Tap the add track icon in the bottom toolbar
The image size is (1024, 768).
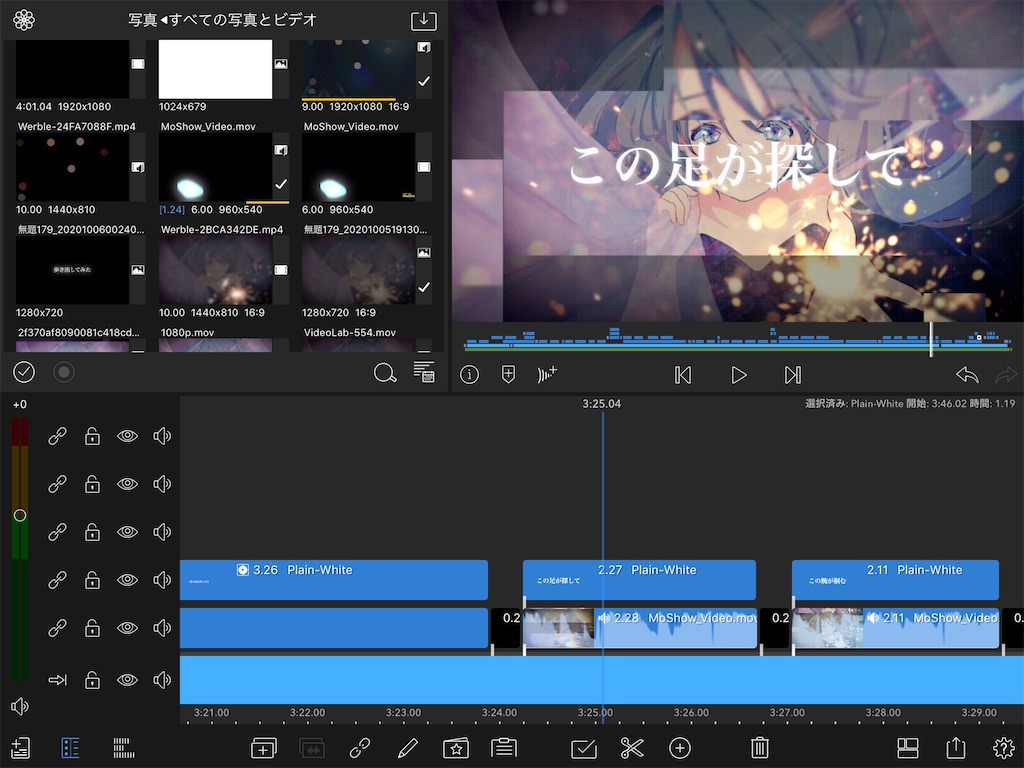click(20, 748)
